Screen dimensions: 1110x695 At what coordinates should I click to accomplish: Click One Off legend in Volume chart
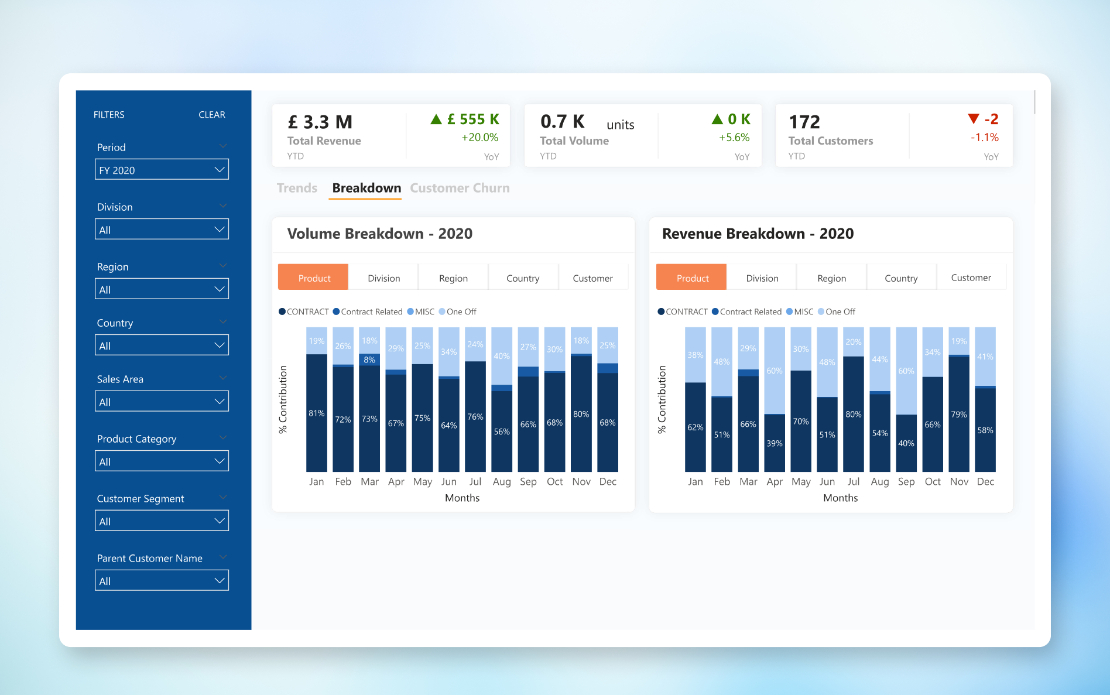[x=457, y=311]
